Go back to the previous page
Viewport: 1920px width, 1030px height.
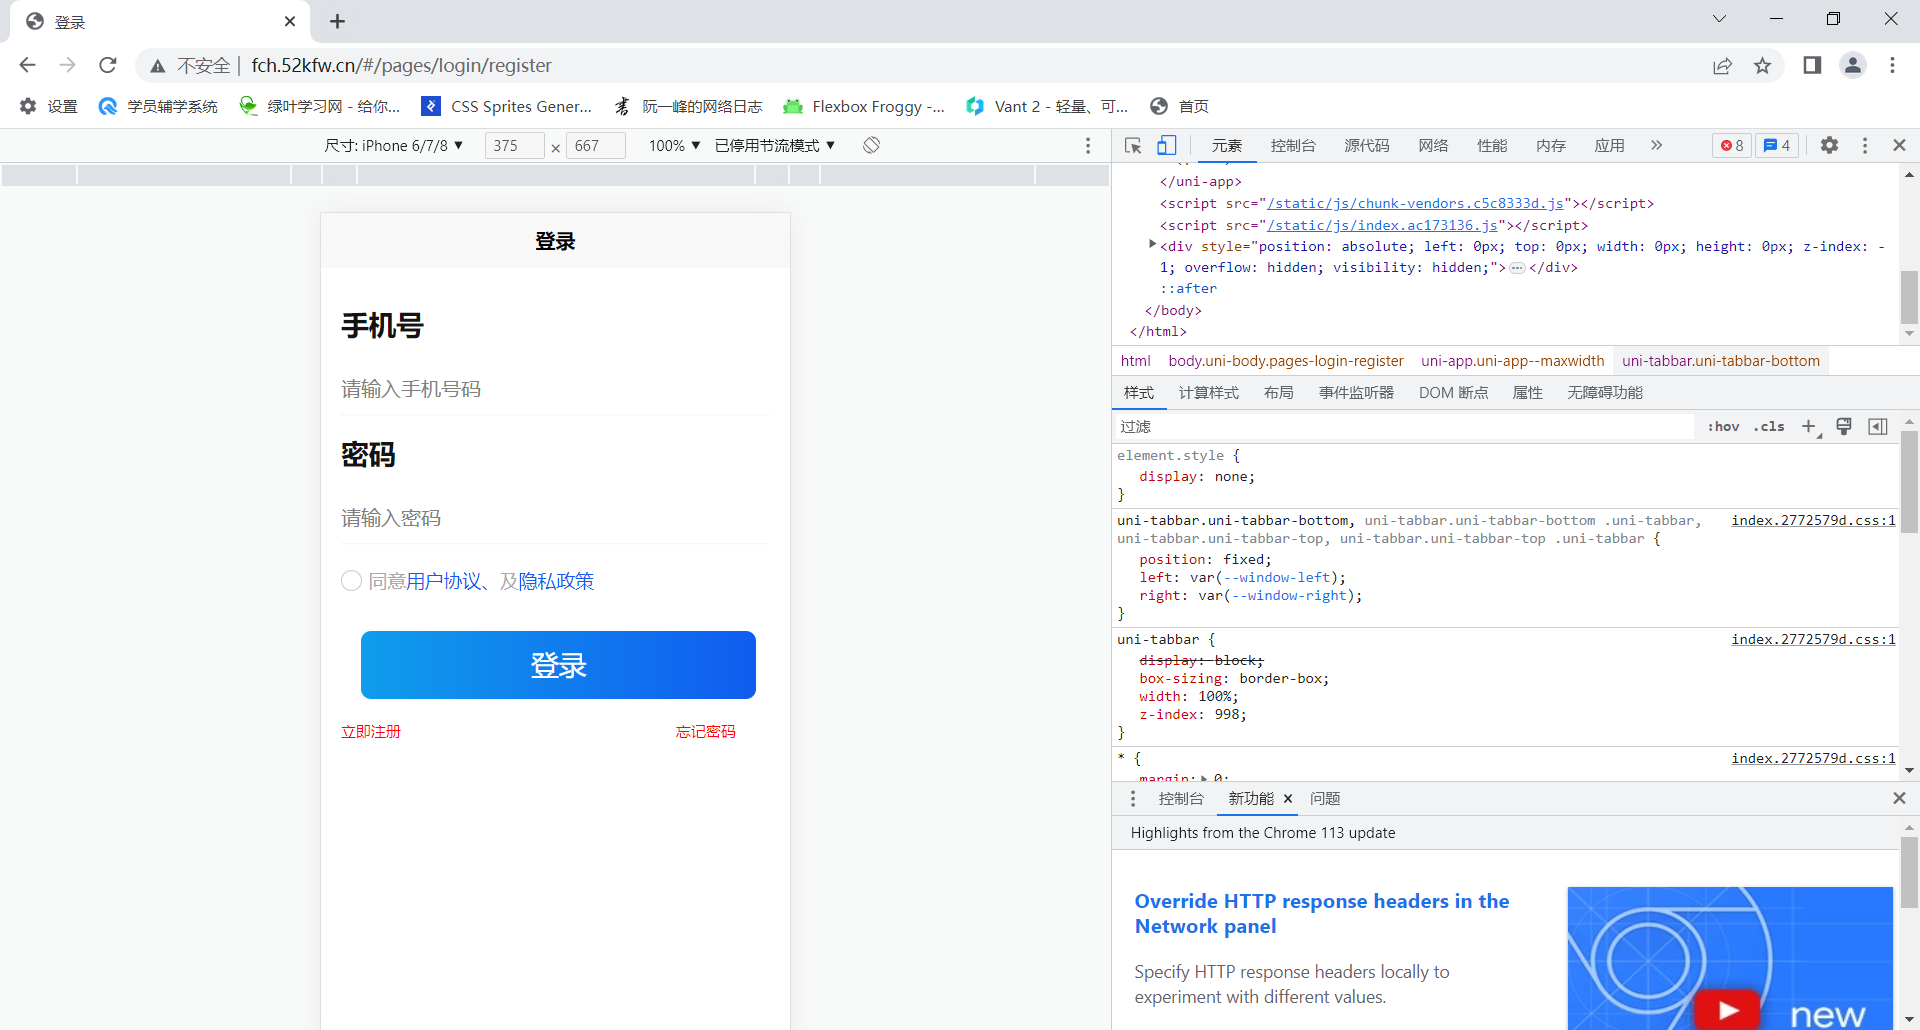[28, 65]
